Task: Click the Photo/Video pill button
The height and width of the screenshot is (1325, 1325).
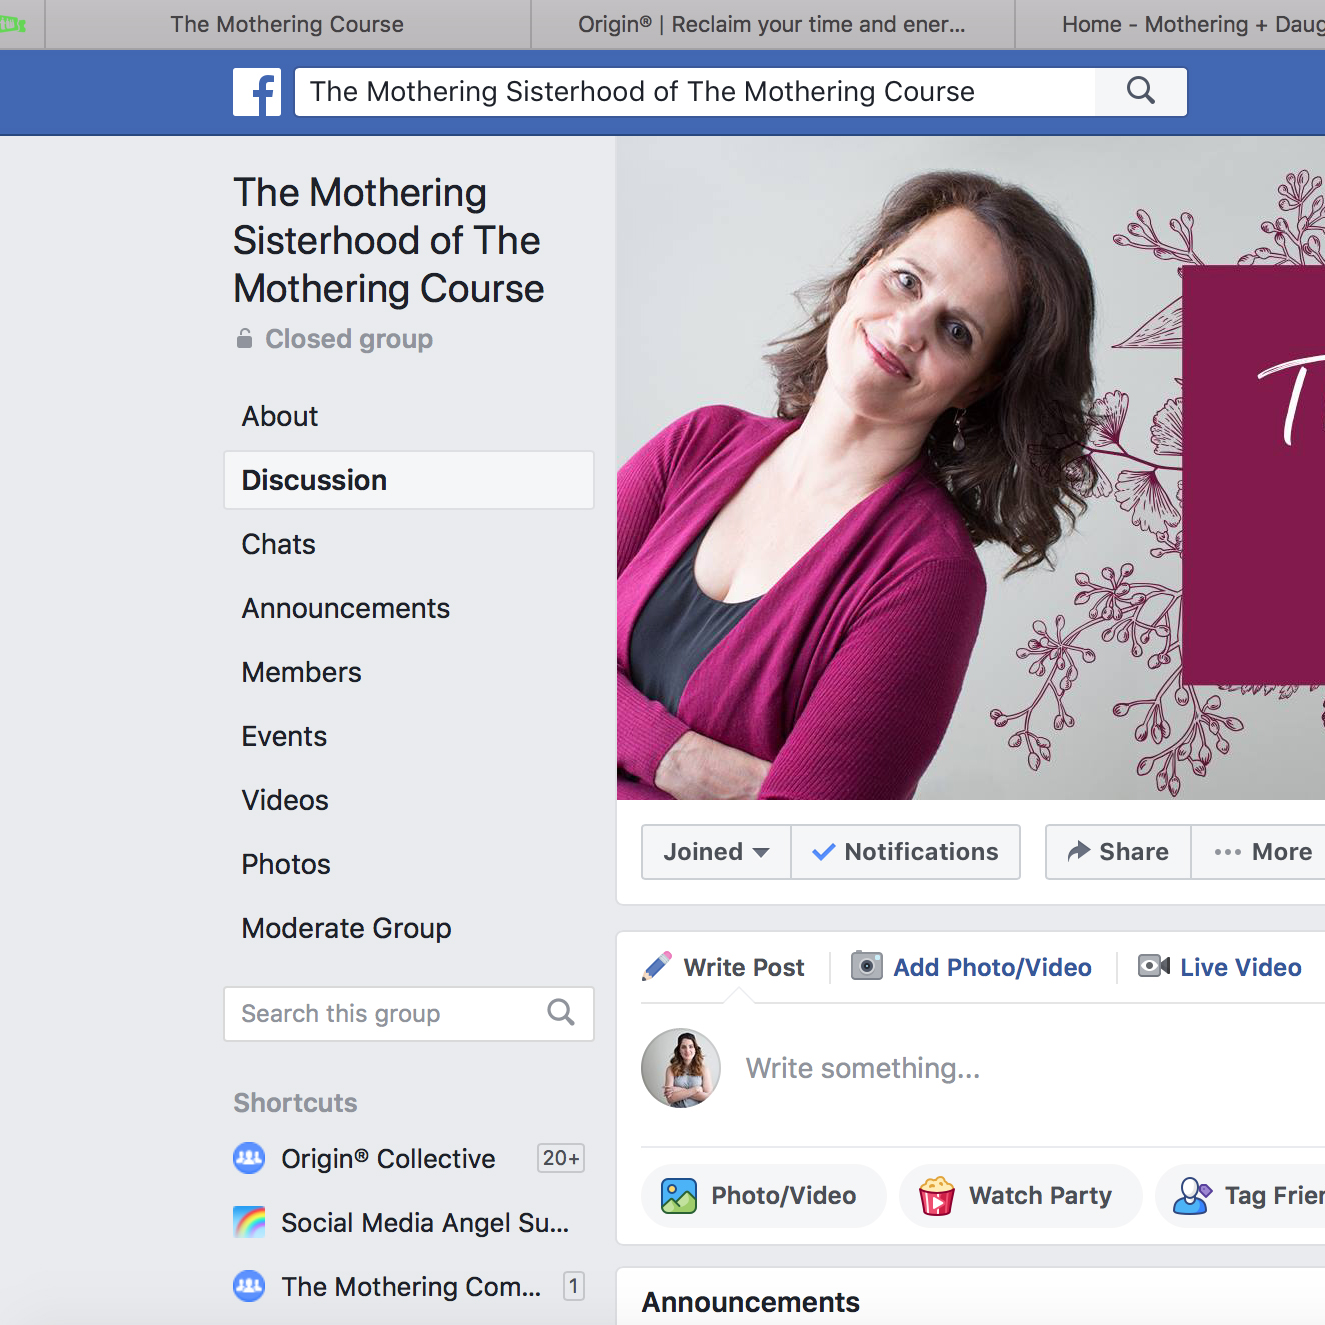Action: [764, 1195]
